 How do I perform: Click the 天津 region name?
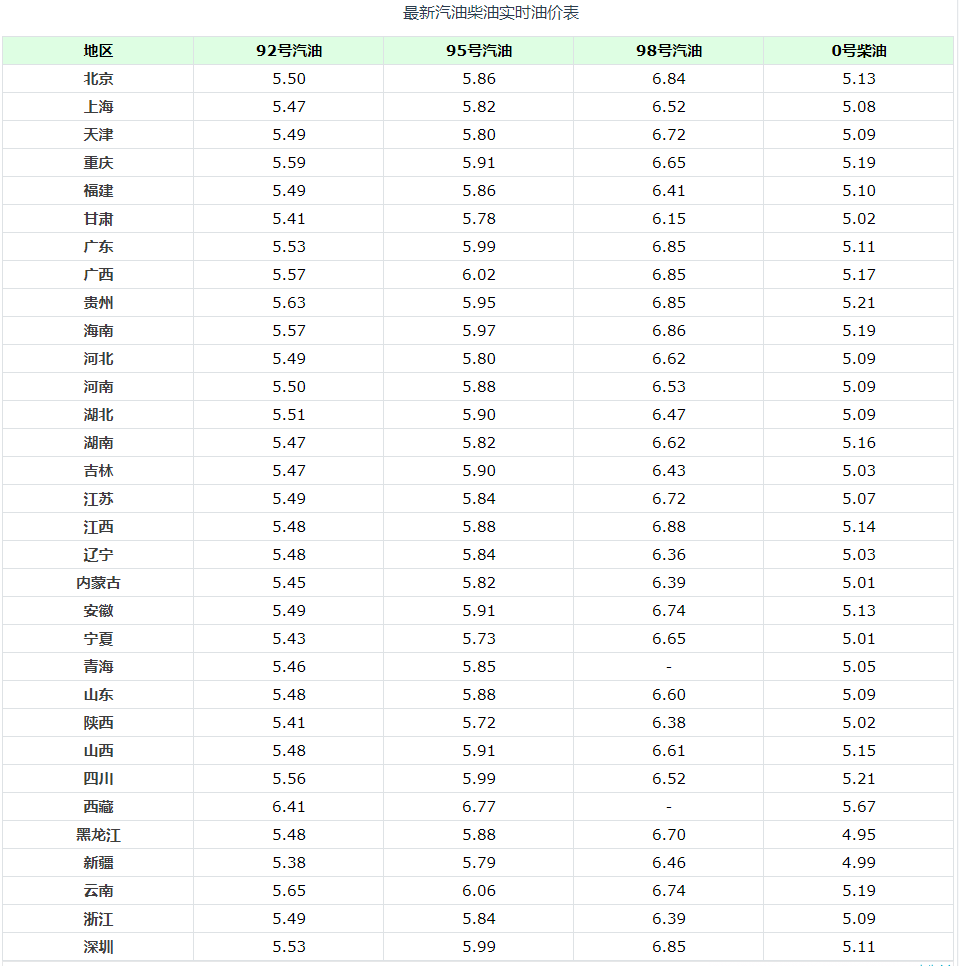[99, 134]
